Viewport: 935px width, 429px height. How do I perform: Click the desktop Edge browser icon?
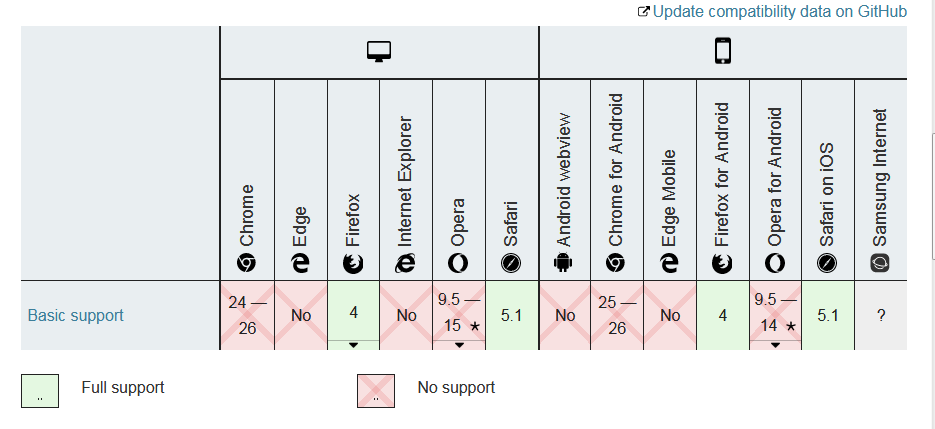[x=300, y=263]
